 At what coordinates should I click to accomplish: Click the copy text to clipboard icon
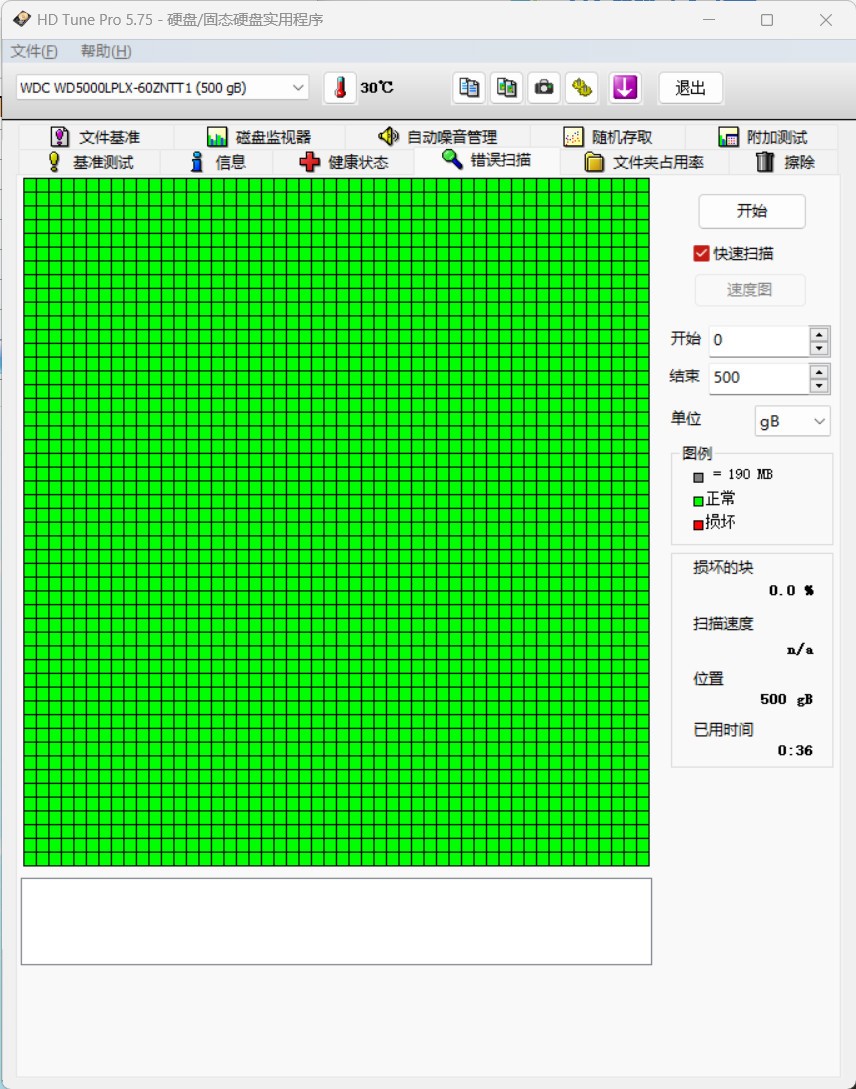pyautogui.click(x=469, y=88)
